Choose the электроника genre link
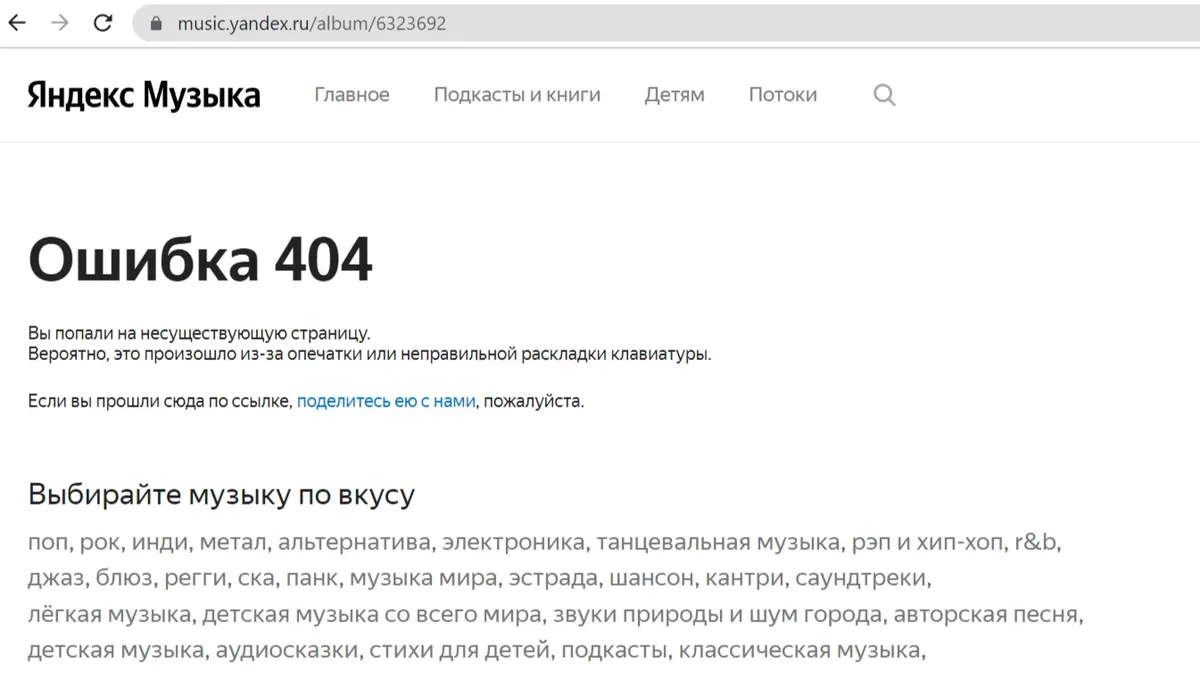The height and width of the screenshot is (674, 1200). [x=513, y=543]
